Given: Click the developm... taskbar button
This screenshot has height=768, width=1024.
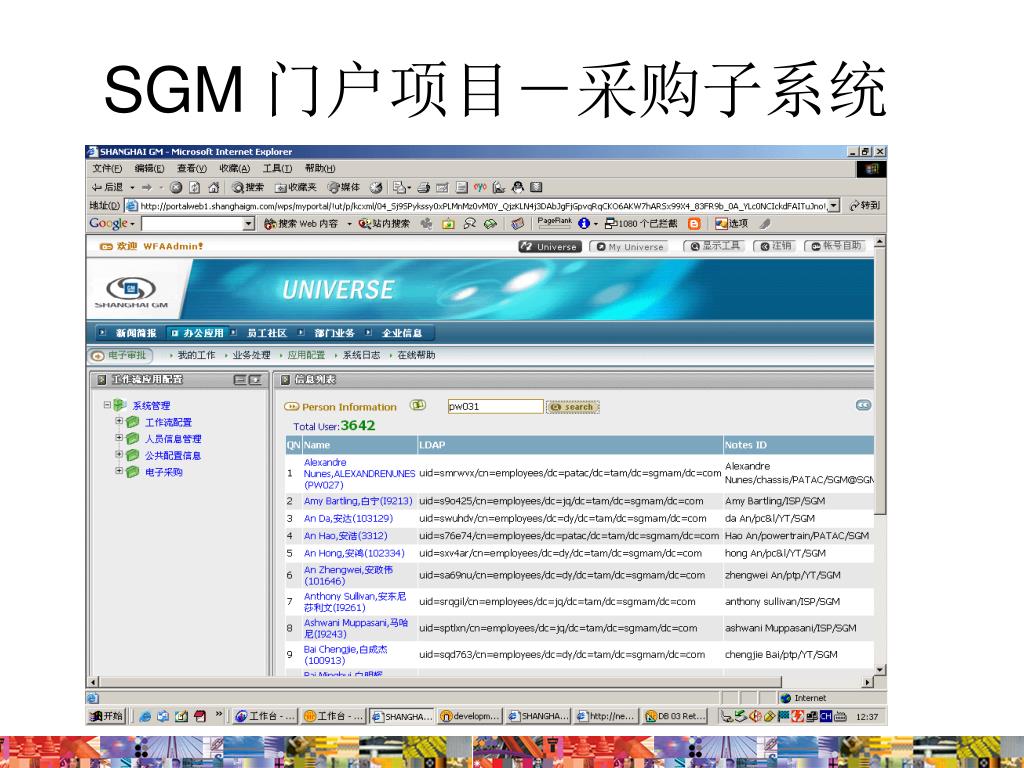Looking at the screenshot, I should coord(470,716).
